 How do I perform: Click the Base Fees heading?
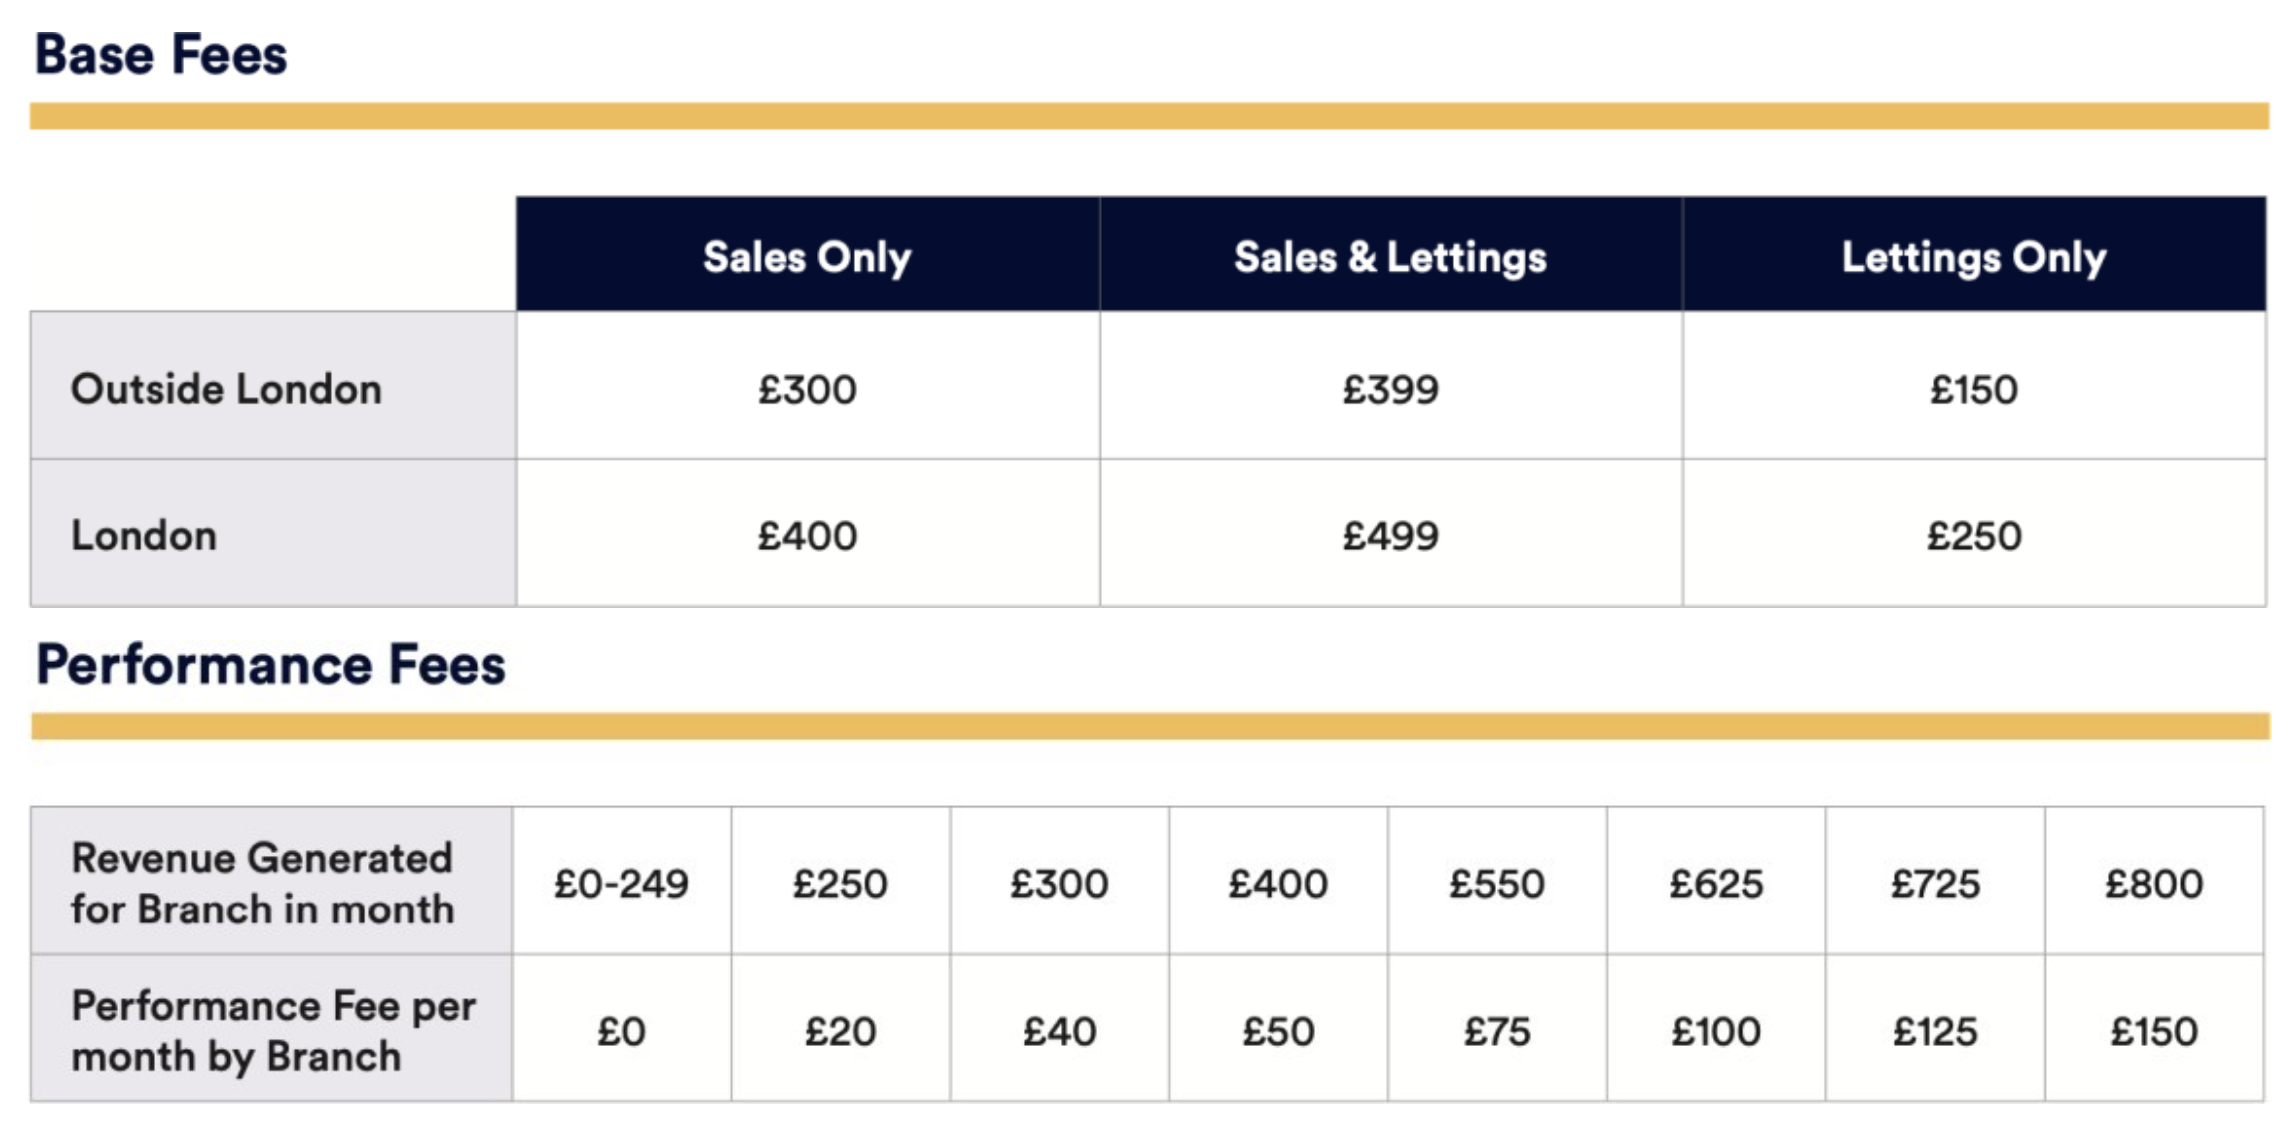[x=161, y=55]
